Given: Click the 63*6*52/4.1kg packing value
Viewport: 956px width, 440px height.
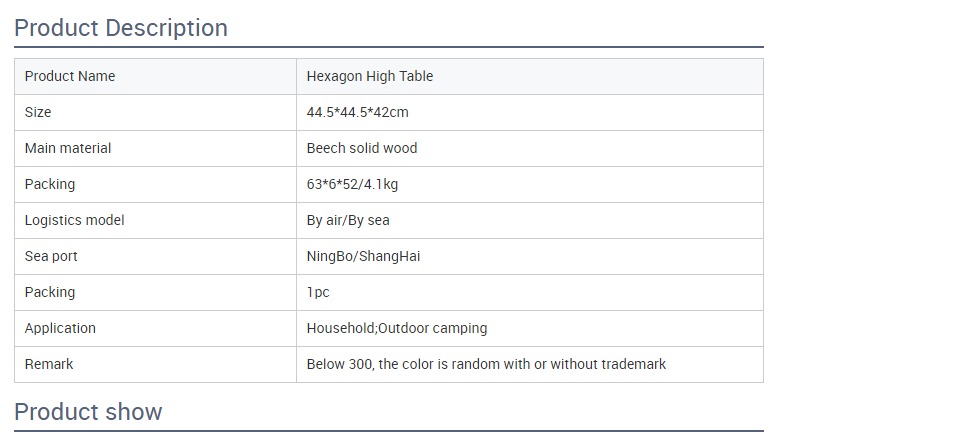Looking at the screenshot, I should (x=352, y=184).
